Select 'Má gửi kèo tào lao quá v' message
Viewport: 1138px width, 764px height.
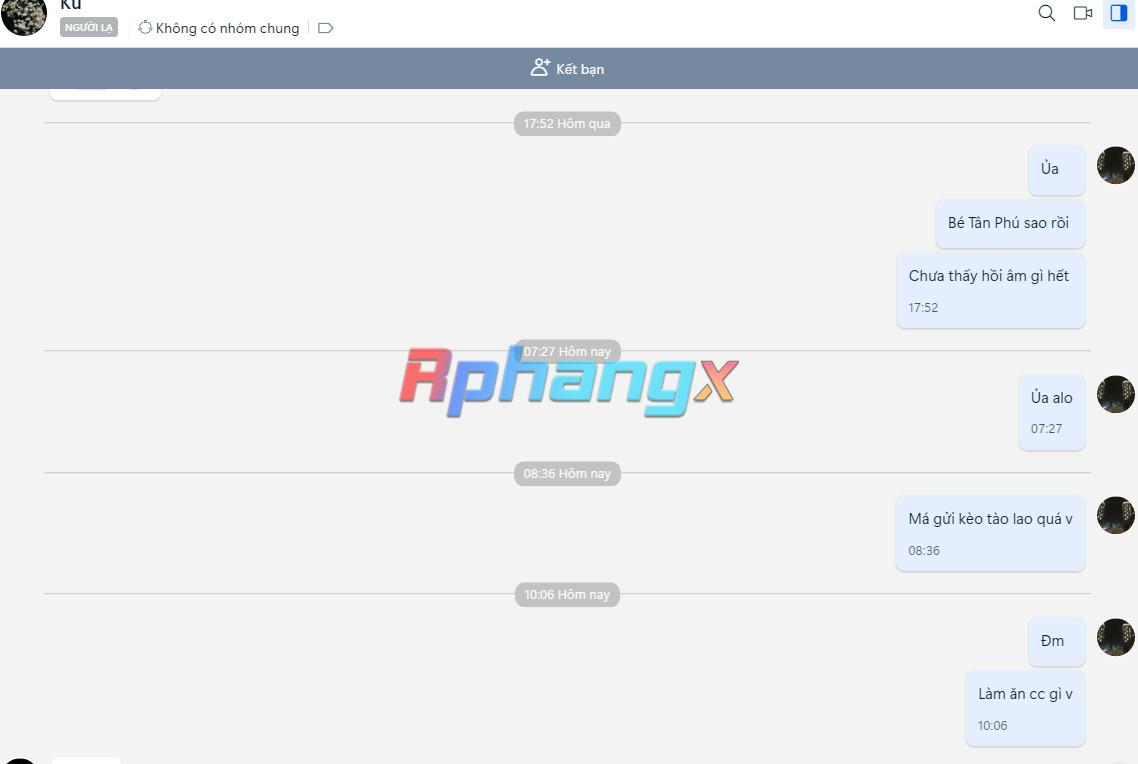pos(991,533)
